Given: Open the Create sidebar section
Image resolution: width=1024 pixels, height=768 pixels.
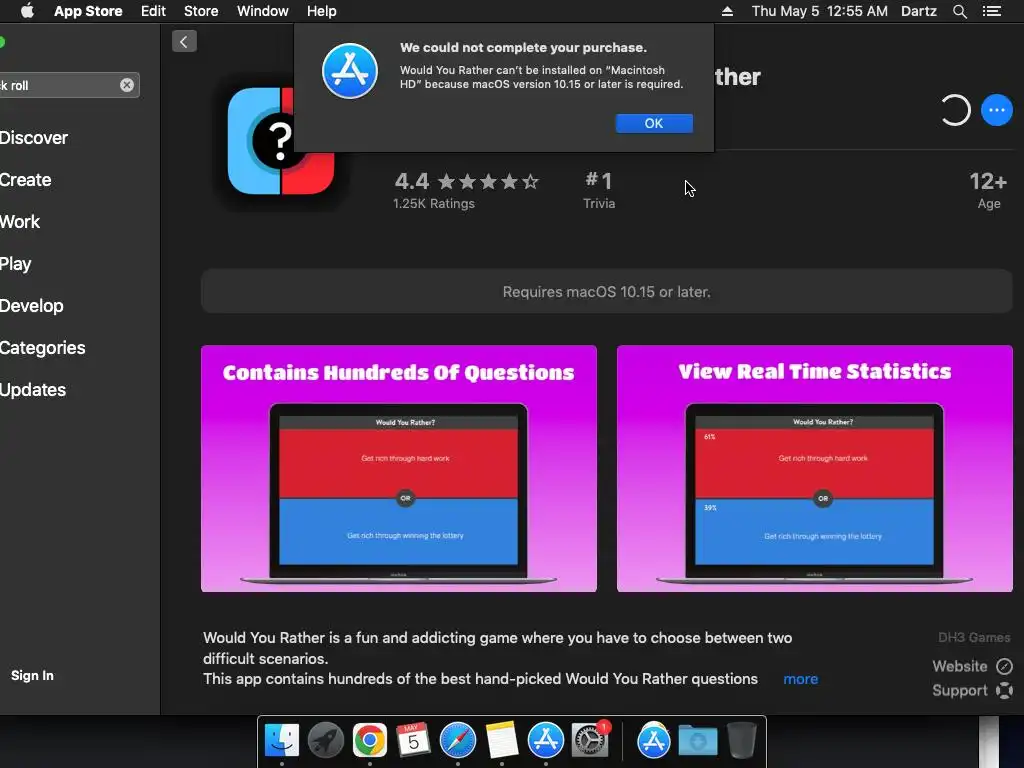Looking at the screenshot, I should (25, 180).
